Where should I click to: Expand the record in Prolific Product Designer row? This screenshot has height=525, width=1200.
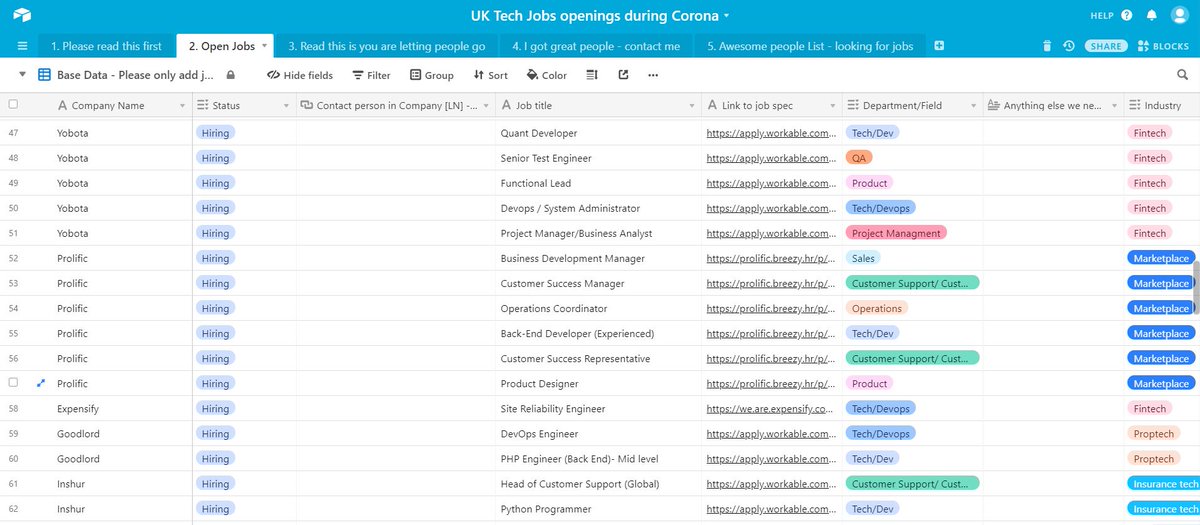tap(41, 383)
